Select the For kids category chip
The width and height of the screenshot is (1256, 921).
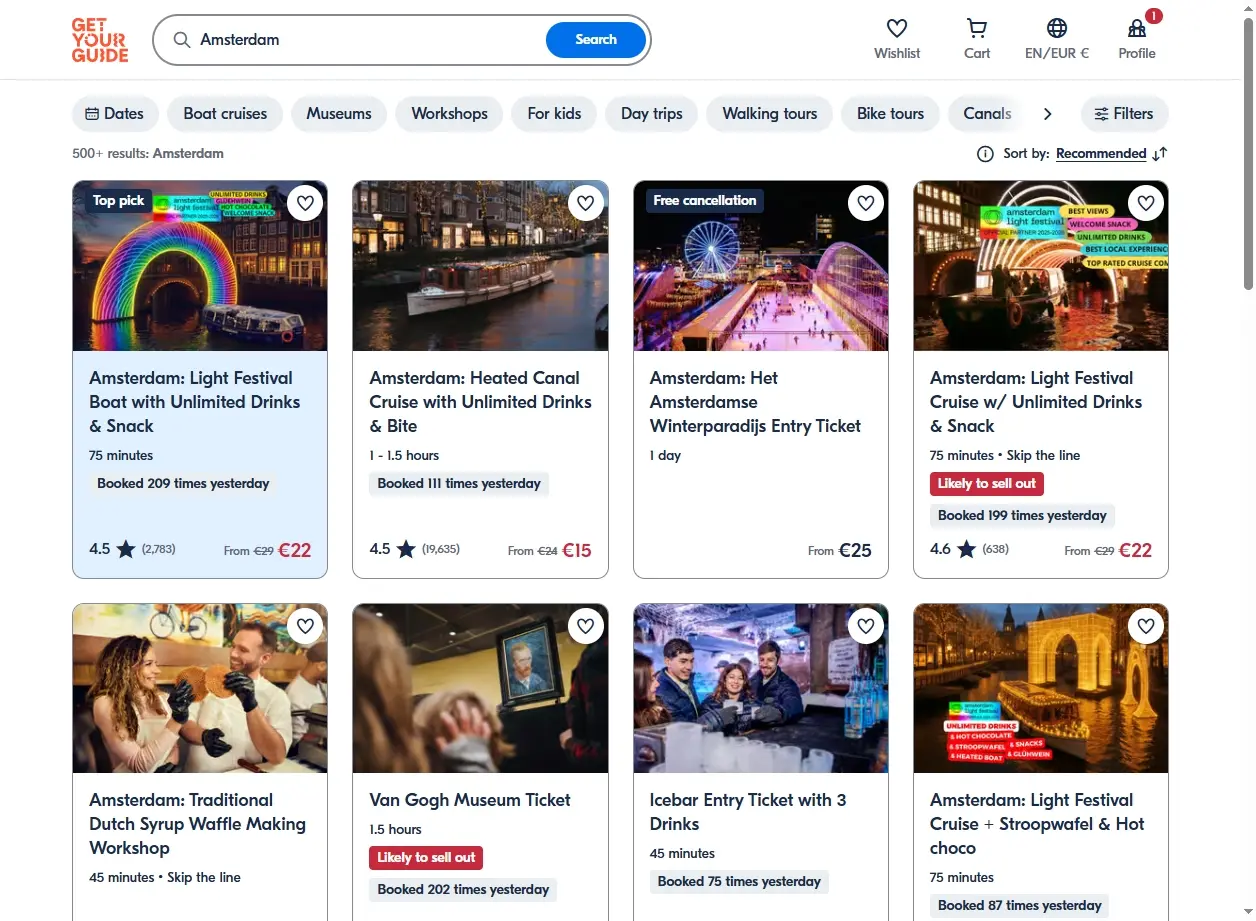click(x=554, y=114)
